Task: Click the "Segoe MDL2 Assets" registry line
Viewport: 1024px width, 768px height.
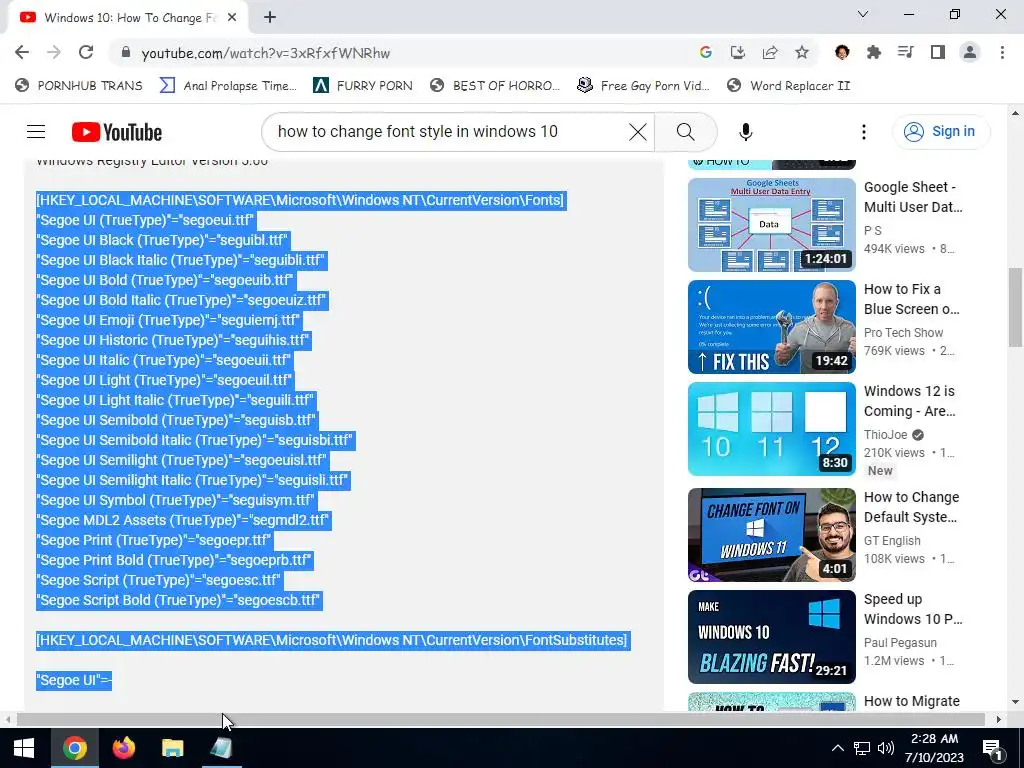Action: pyautogui.click(x=184, y=520)
